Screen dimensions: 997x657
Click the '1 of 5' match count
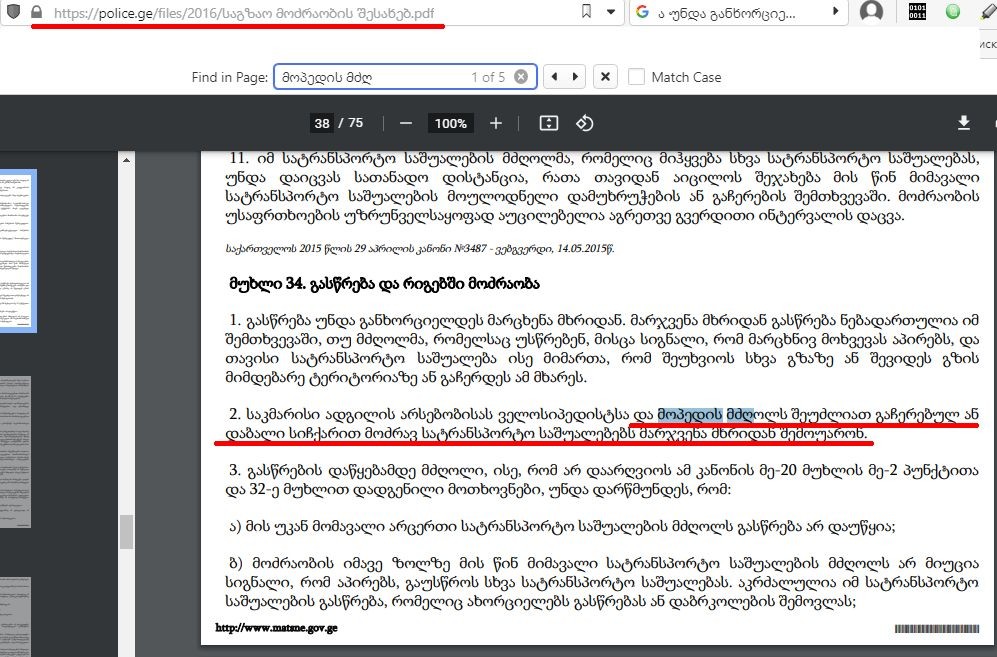[488, 77]
